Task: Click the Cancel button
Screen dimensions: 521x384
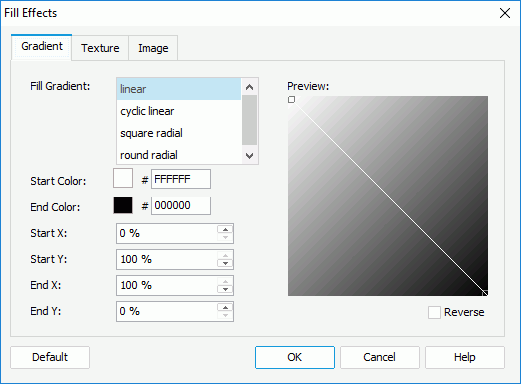Action: tap(379, 357)
